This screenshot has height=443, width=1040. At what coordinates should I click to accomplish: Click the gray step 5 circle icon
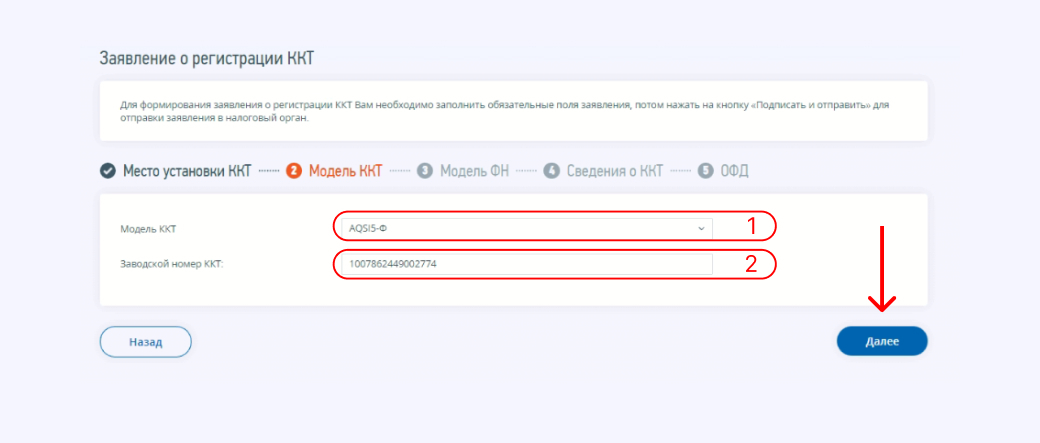[x=706, y=170]
